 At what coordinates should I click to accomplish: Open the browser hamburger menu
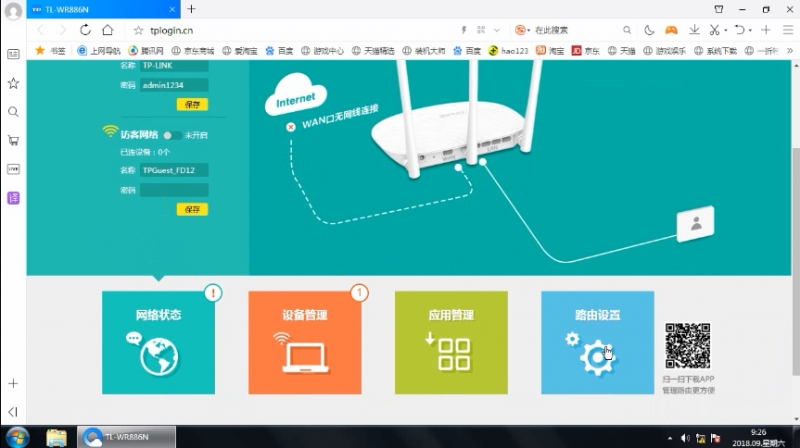[788, 30]
